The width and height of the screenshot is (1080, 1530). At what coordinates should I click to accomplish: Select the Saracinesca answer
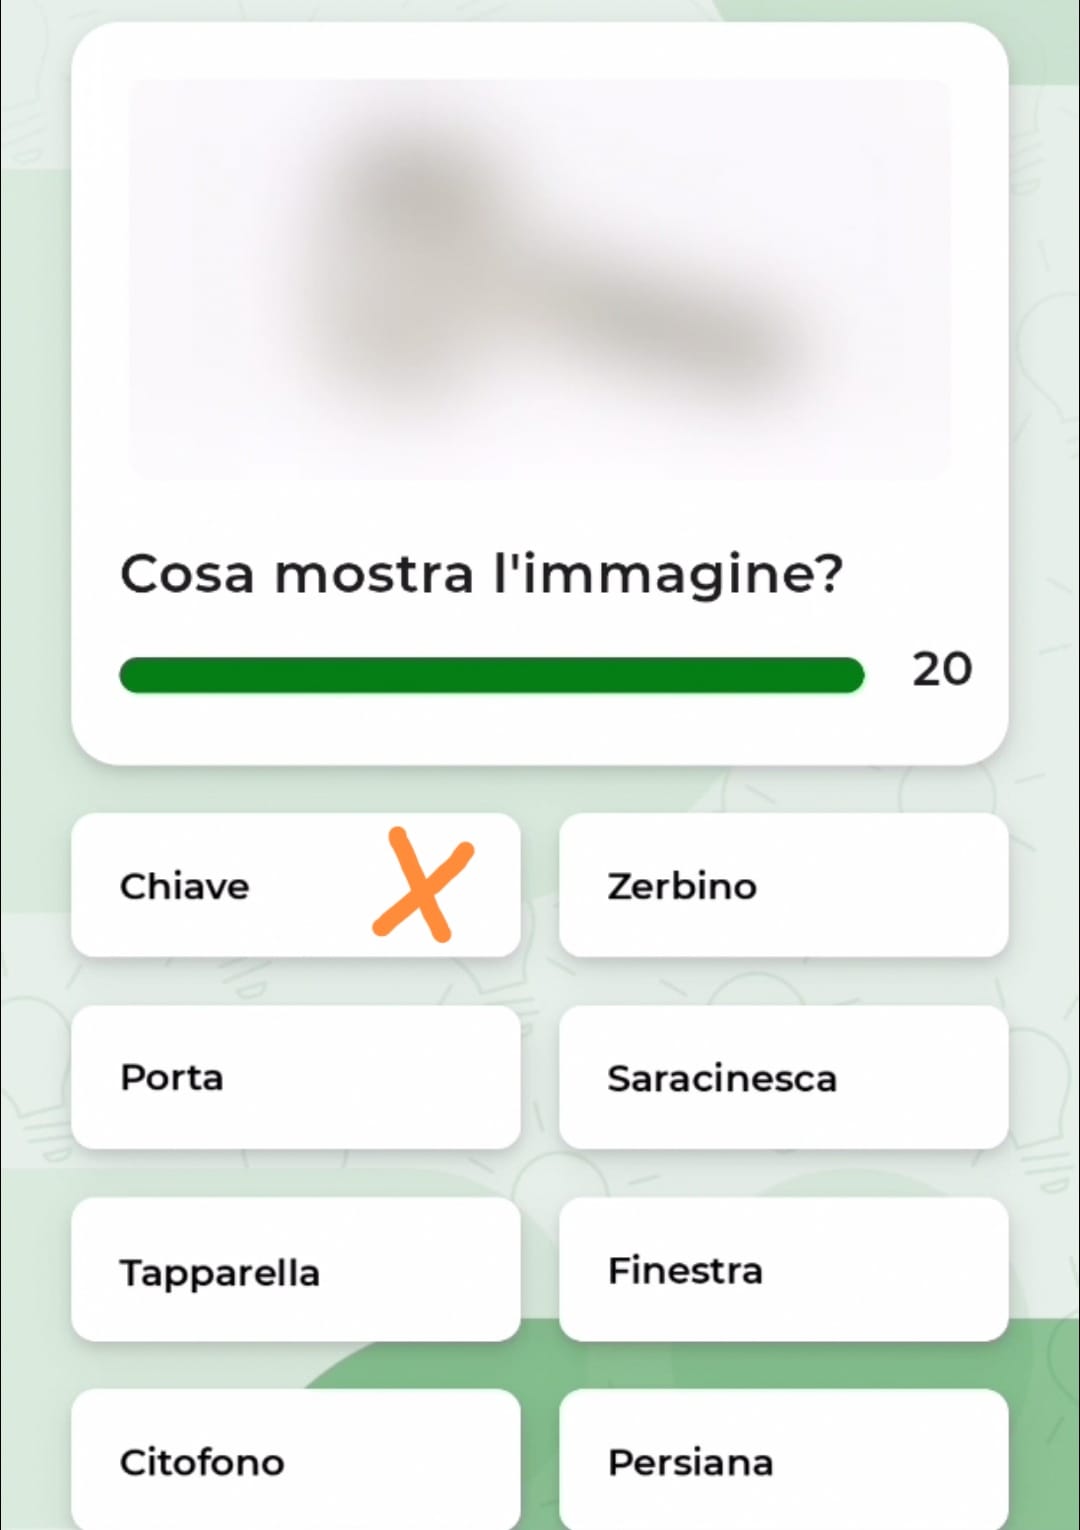[782, 1078]
